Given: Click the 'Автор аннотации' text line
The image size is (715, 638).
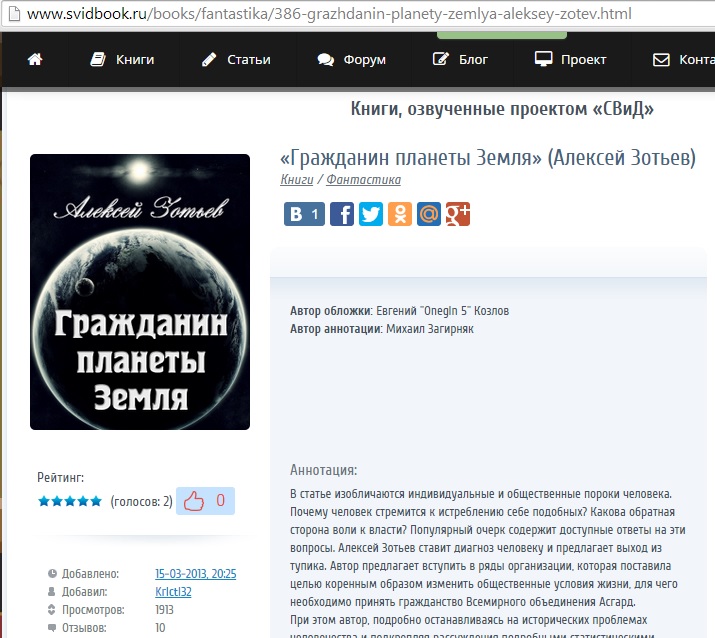Looking at the screenshot, I should click(382, 329).
